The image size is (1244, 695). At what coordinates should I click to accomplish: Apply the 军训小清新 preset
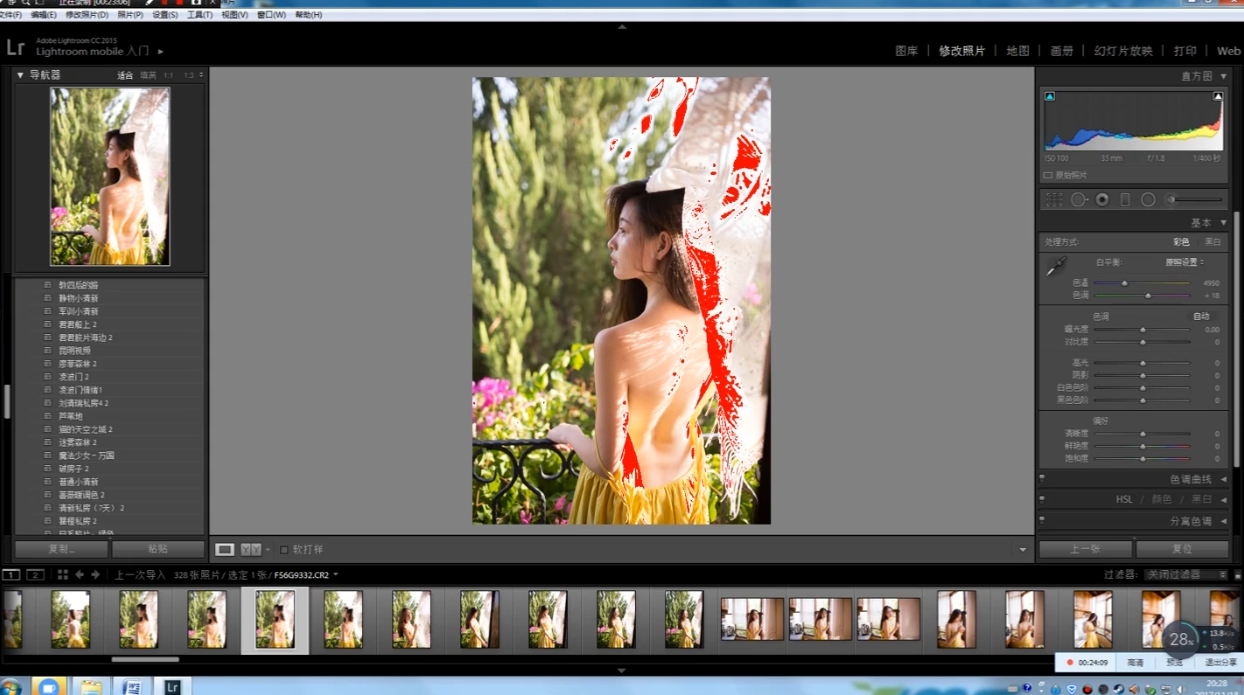(x=78, y=311)
